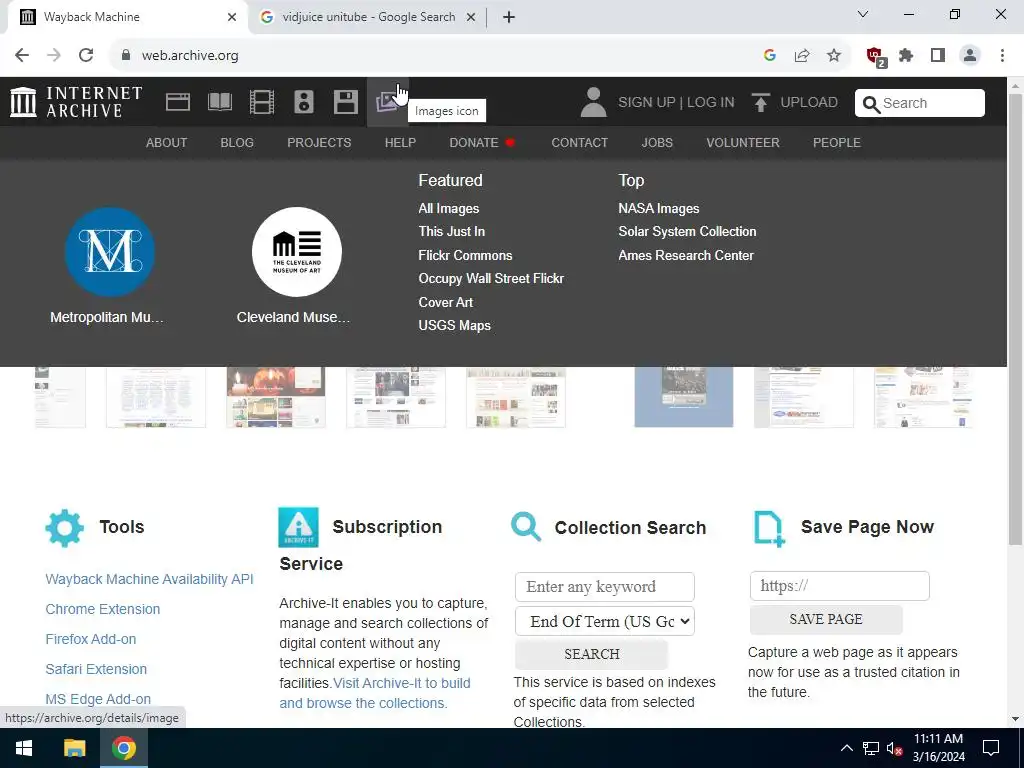Switch to vidjuice unitube Google Search tab
1024x768 pixels.
[368, 18]
